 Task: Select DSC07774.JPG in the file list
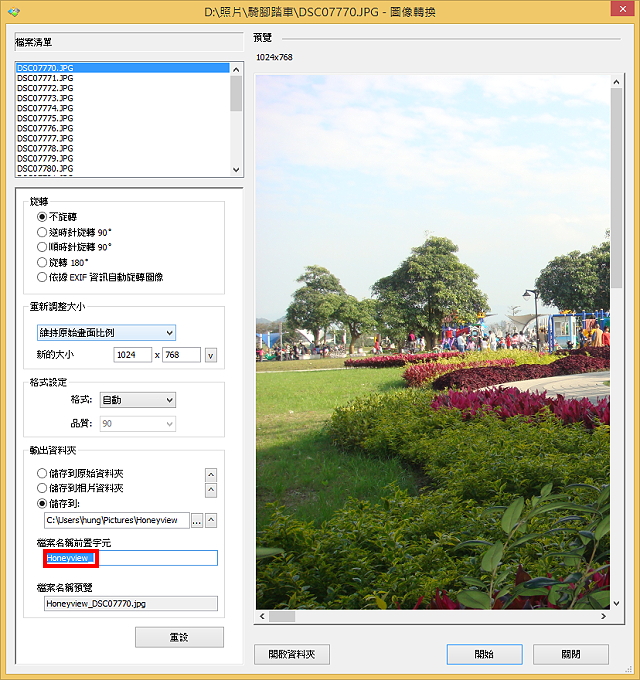(123, 108)
